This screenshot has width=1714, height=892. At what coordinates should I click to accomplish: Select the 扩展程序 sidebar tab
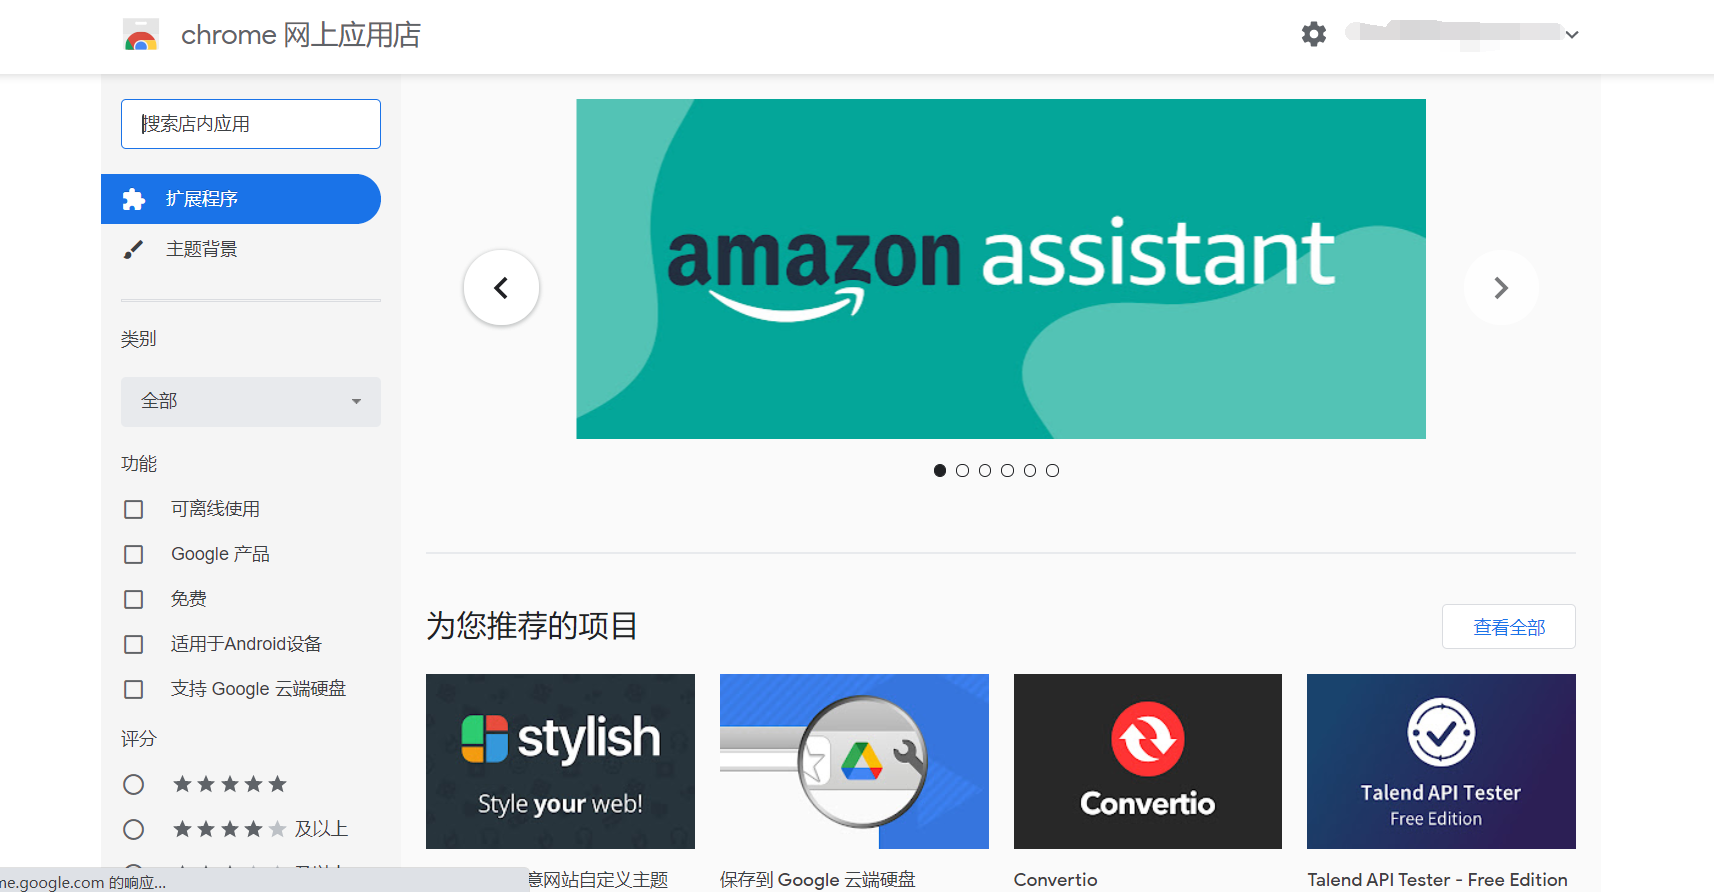click(x=241, y=199)
